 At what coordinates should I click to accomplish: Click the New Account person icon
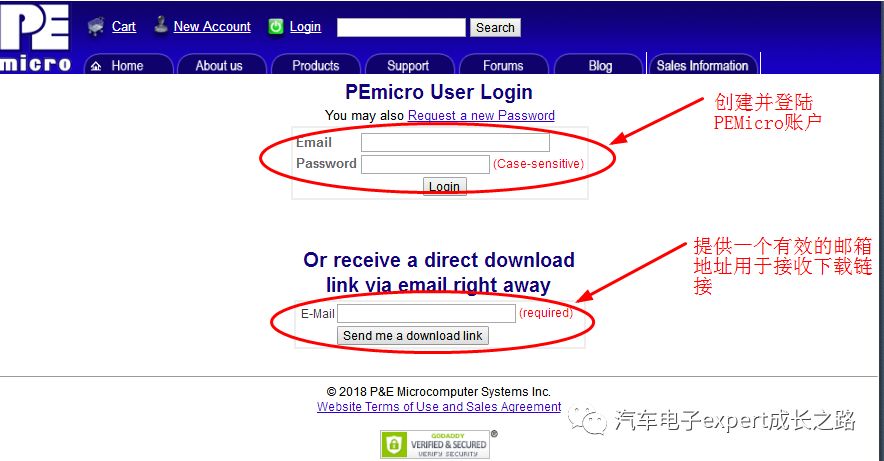point(161,25)
